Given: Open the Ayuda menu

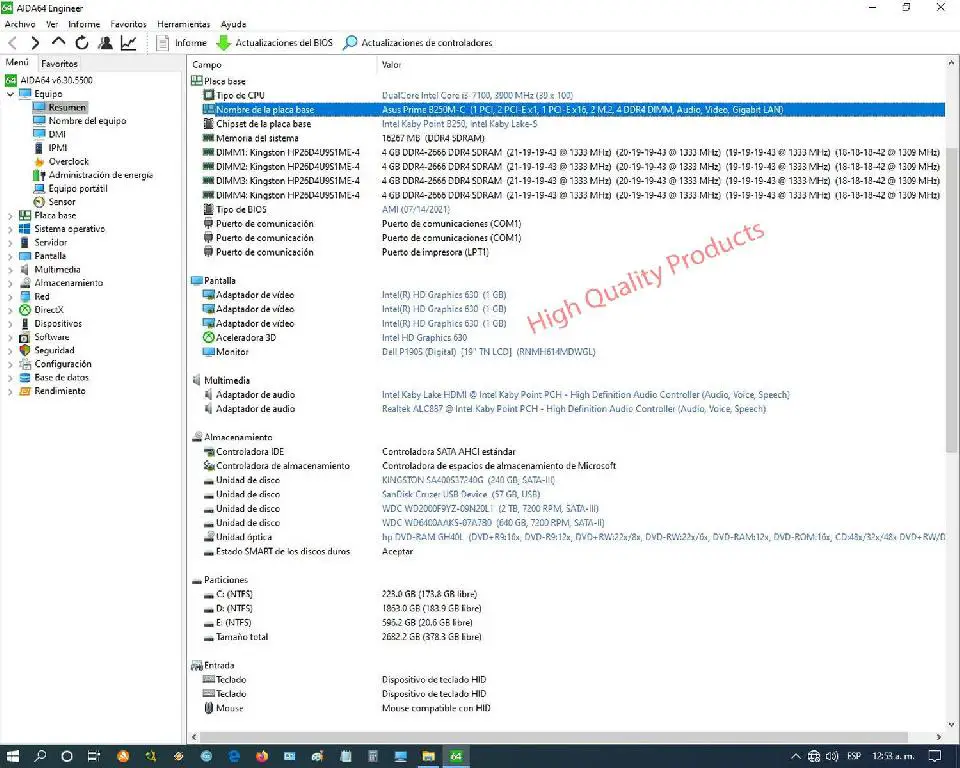Looking at the screenshot, I should click(x=233, y=24).
